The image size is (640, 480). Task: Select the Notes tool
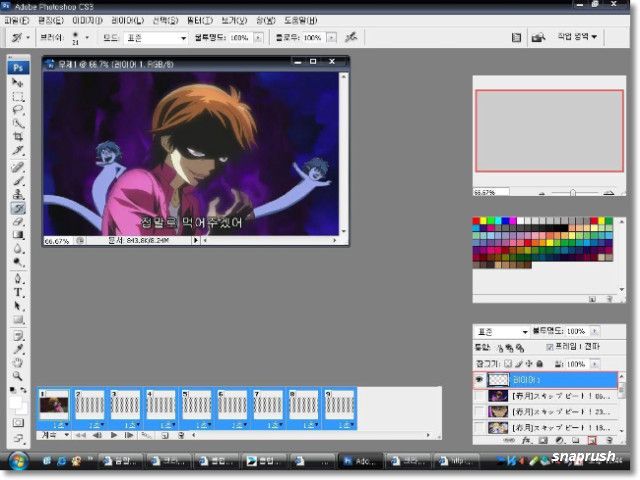pos(18,336)
